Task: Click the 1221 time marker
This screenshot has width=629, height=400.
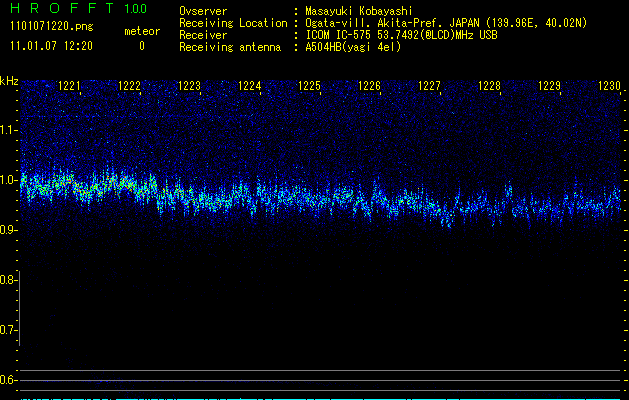Action: tap(70, 87)
